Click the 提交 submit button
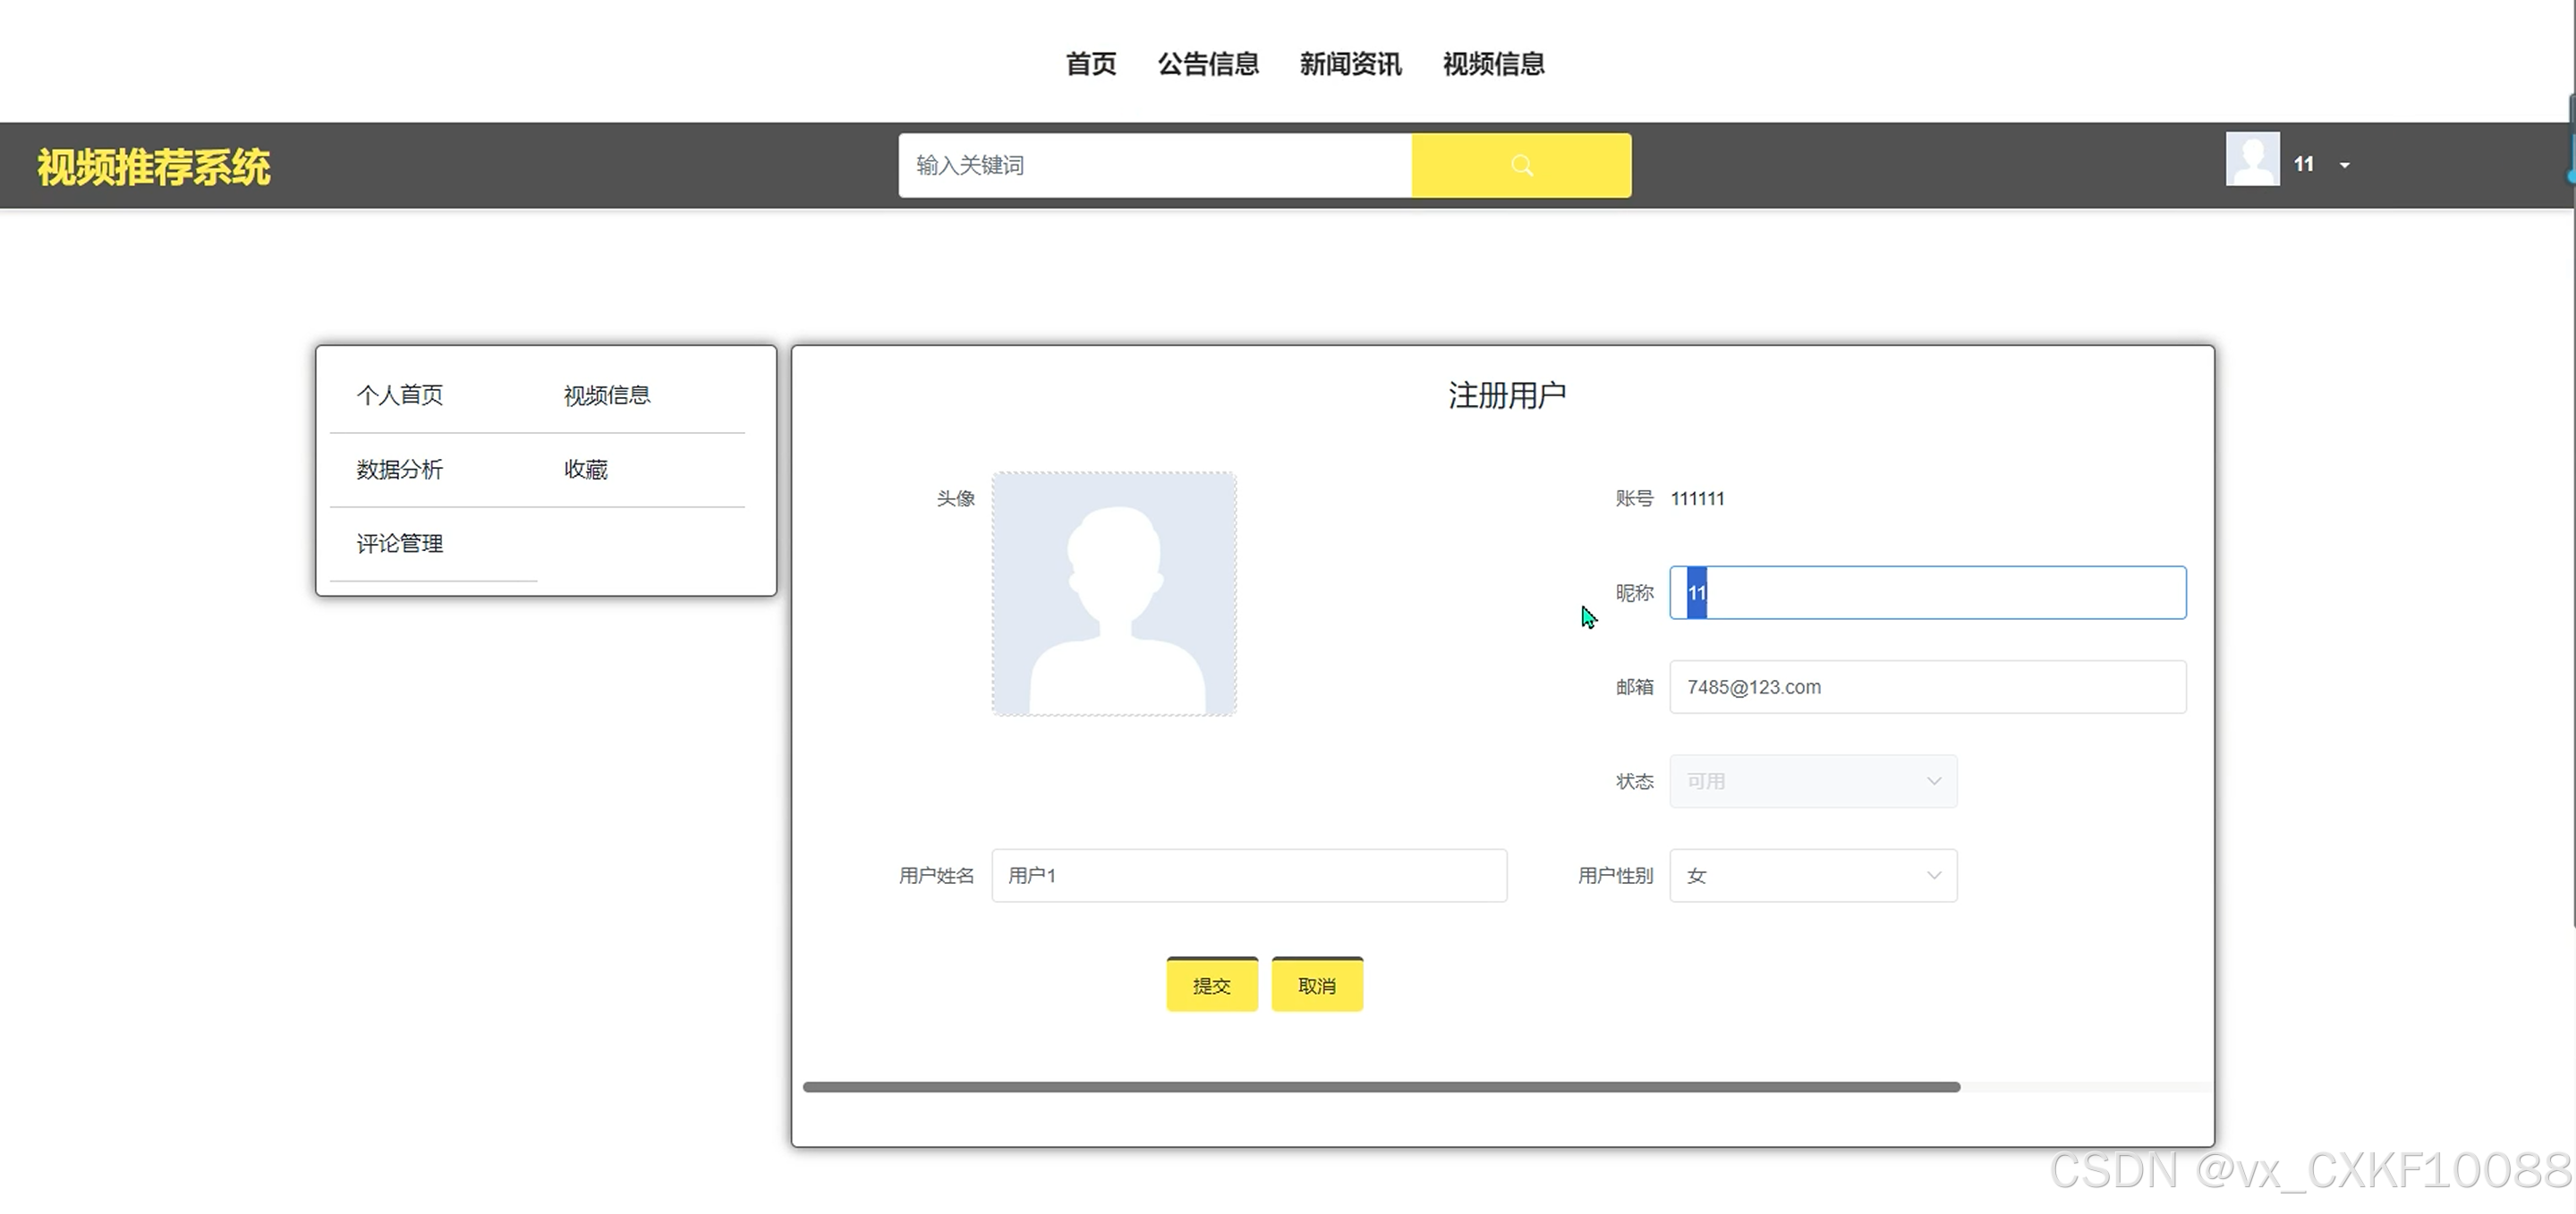Image resolution: width=2576 pixels, height=1214 pixels. (1211, 985)
